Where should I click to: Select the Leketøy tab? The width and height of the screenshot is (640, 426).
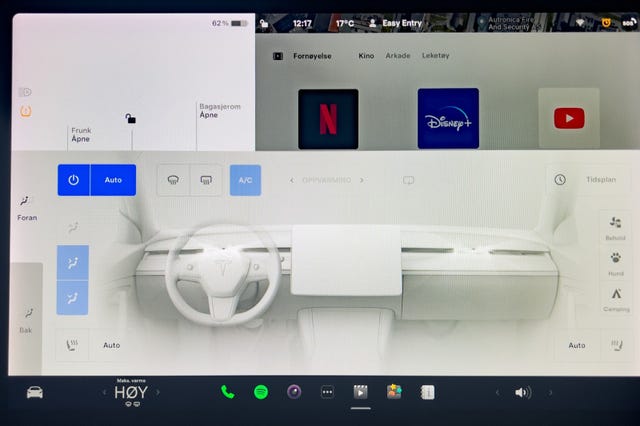click(436, 55)
